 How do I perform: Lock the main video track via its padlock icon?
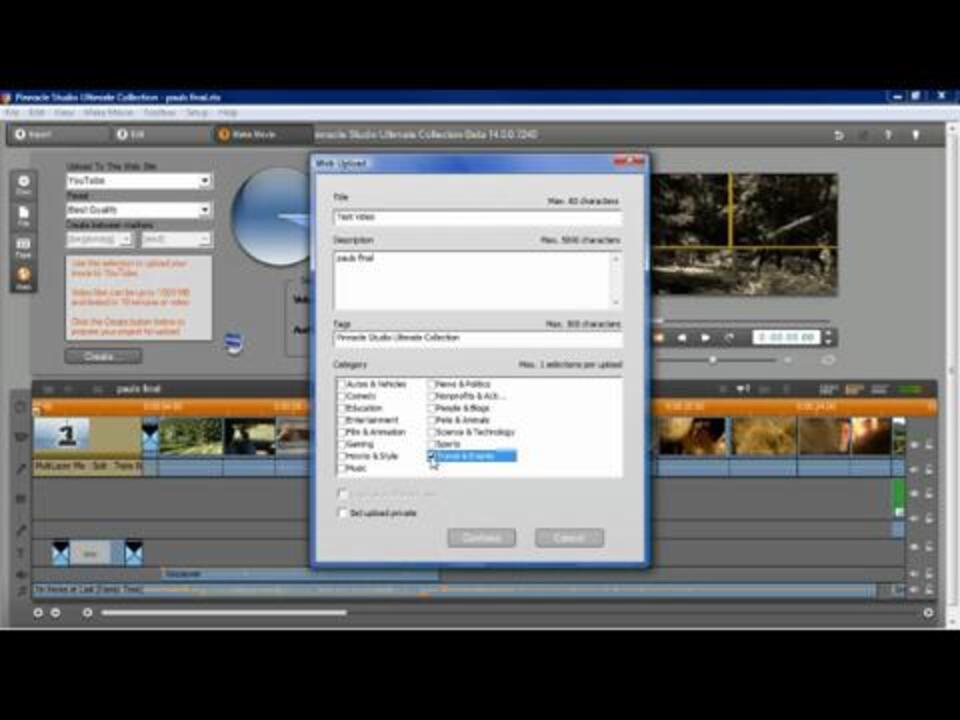pyautogui.click(x=929, y=445)
